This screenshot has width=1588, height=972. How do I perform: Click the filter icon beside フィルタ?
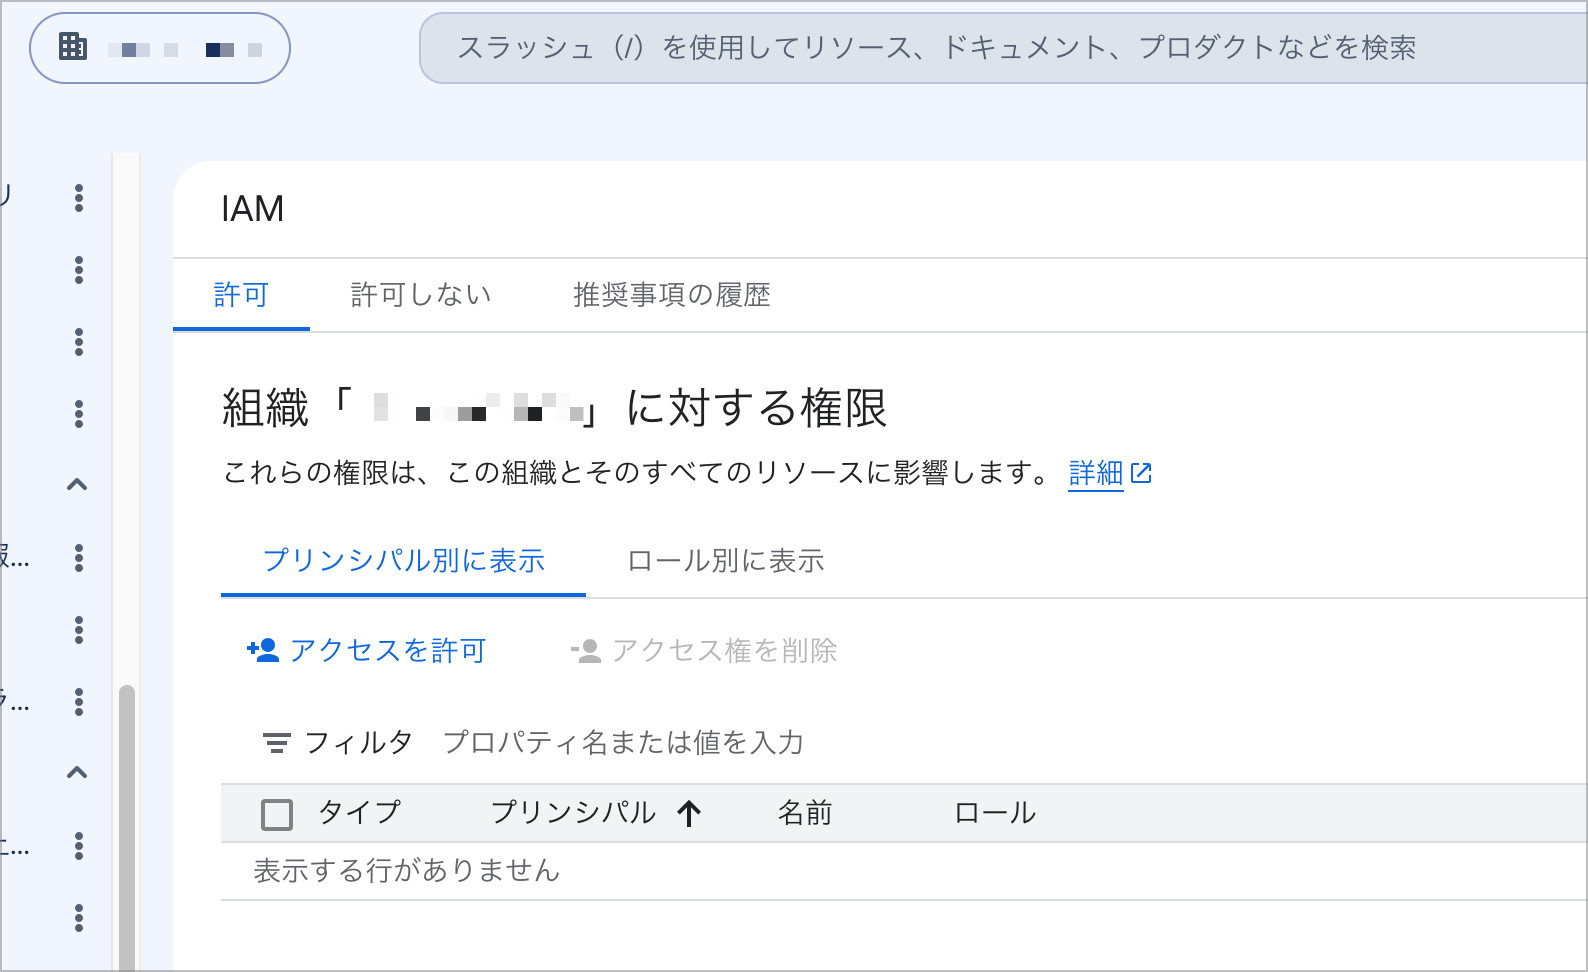(276, 743)
